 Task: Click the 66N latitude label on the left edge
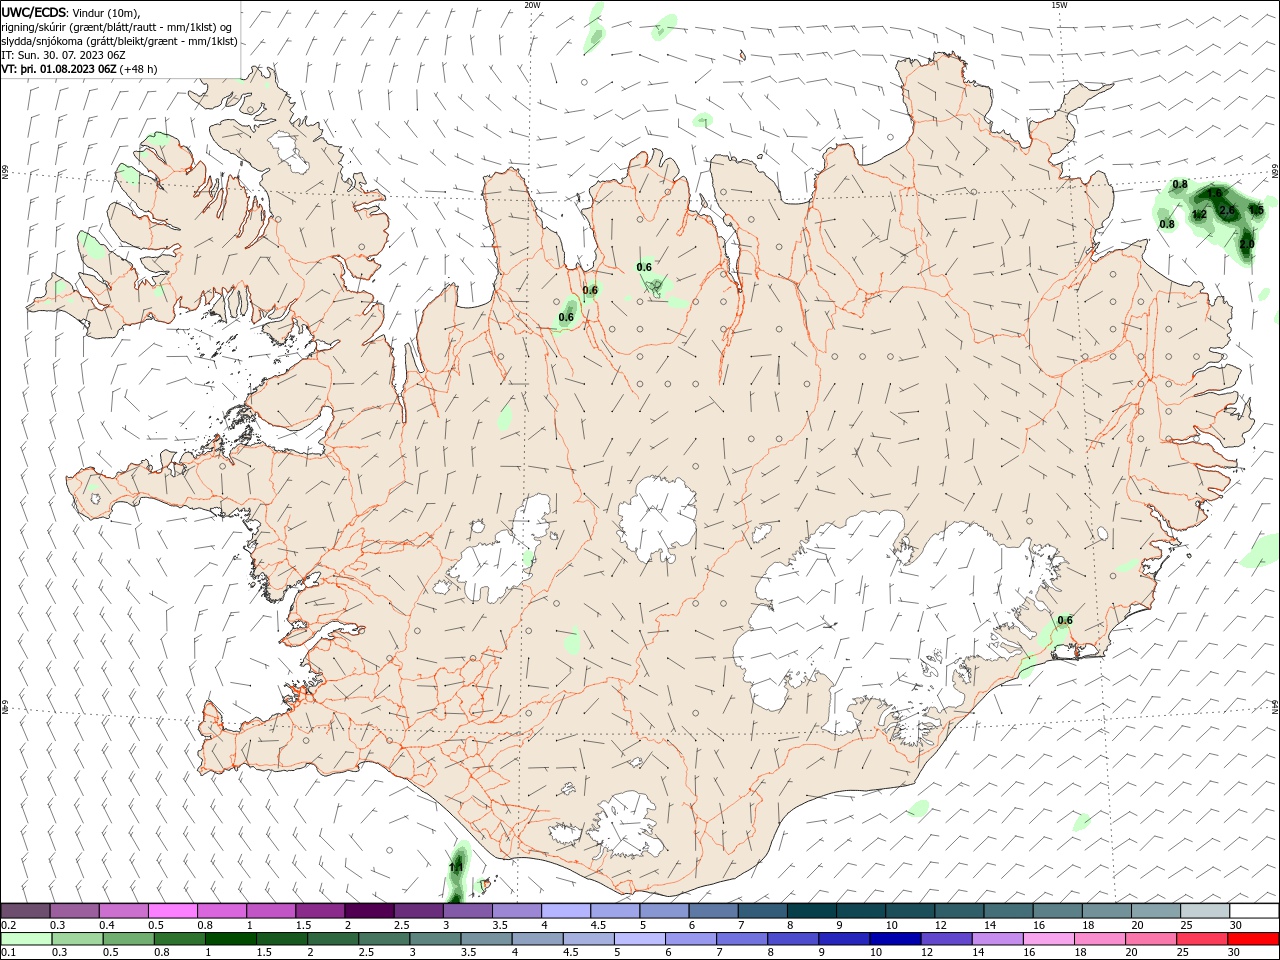5,172
